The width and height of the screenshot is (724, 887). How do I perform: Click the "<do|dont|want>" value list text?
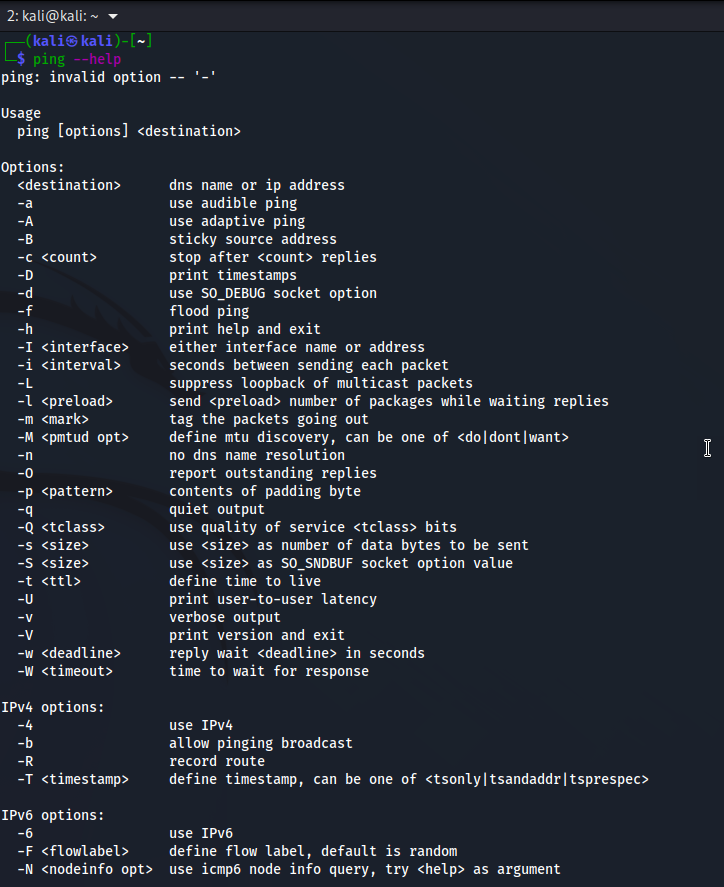512,437
